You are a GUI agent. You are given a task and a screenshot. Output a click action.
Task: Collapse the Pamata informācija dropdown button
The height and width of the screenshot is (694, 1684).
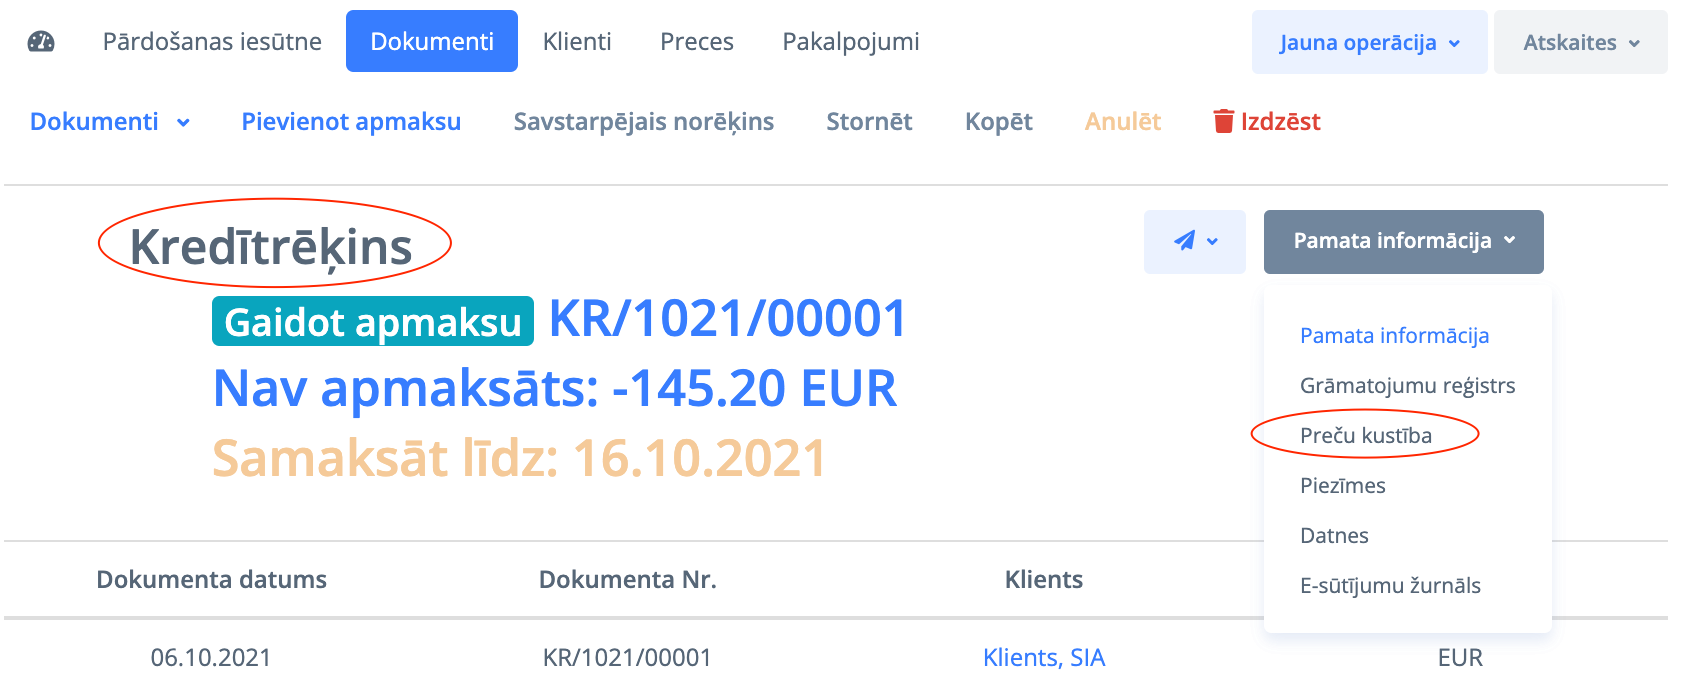1403,241
